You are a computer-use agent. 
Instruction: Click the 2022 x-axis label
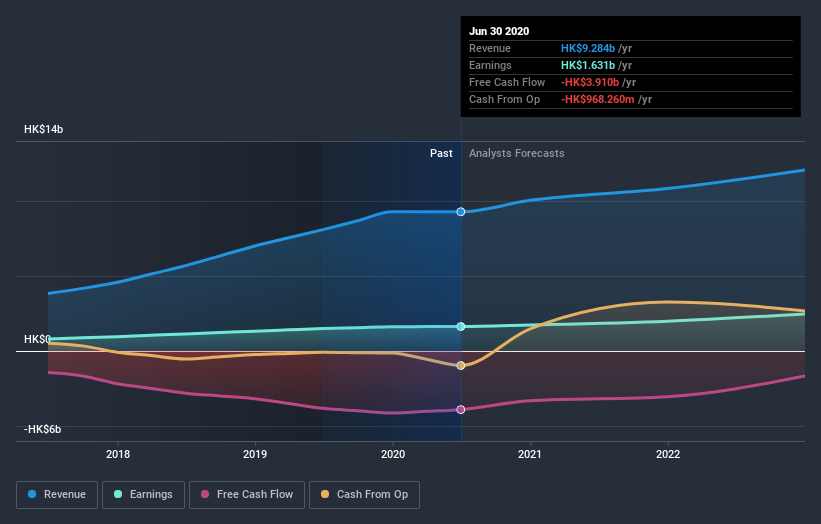click(x=668, y=454)
